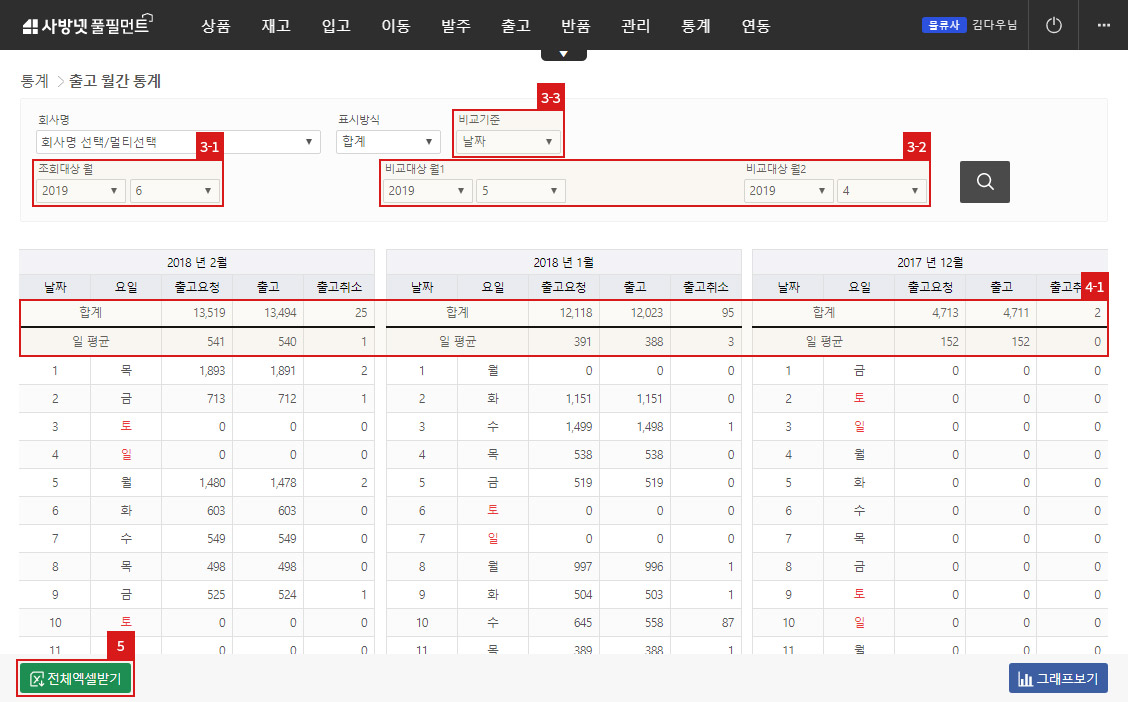Click the power/logout icon at top right
The image size is (1128, 702).
tap(1053, 25)
